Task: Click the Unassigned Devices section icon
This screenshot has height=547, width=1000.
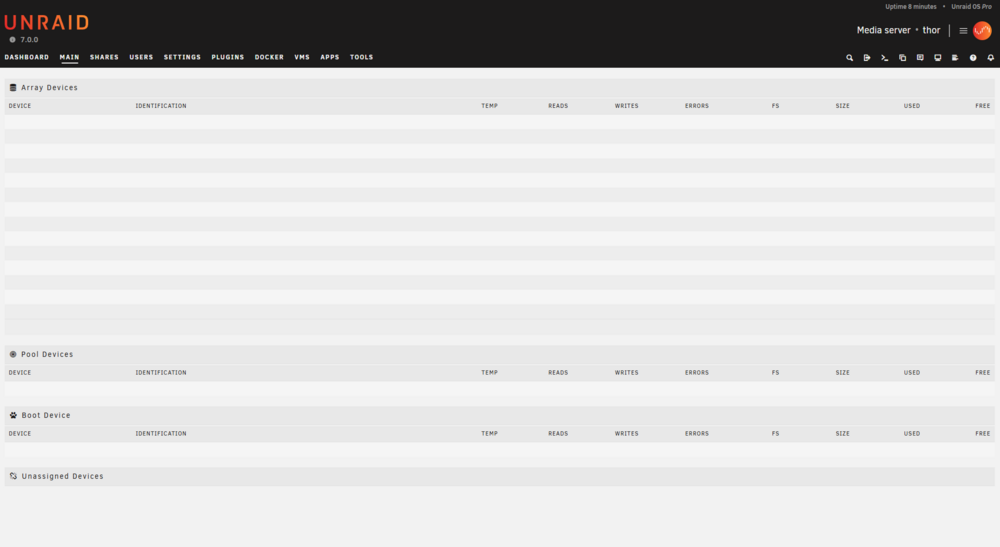Action: click(x=13, y=476)
